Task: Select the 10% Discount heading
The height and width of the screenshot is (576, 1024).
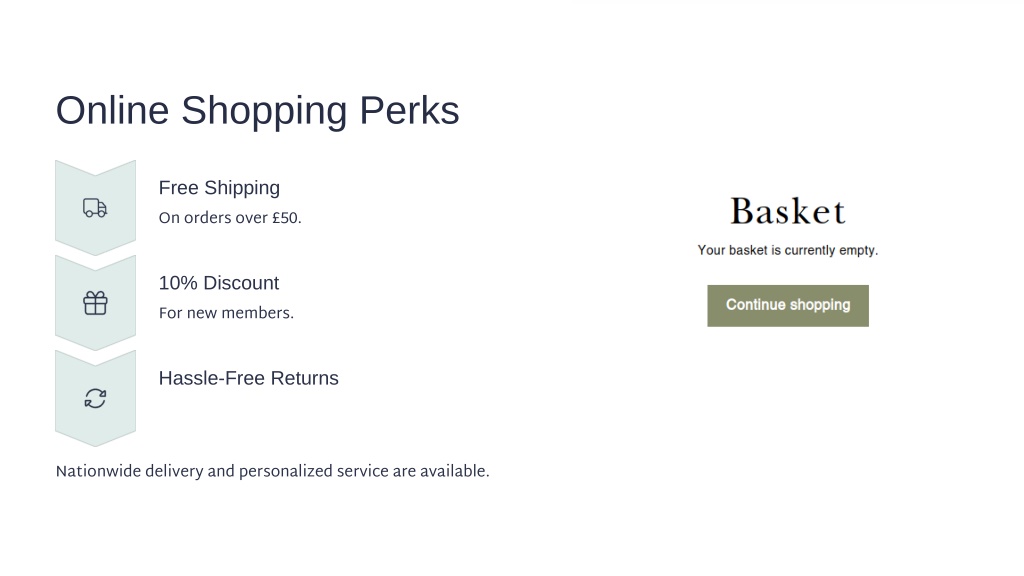Action: 219,283
